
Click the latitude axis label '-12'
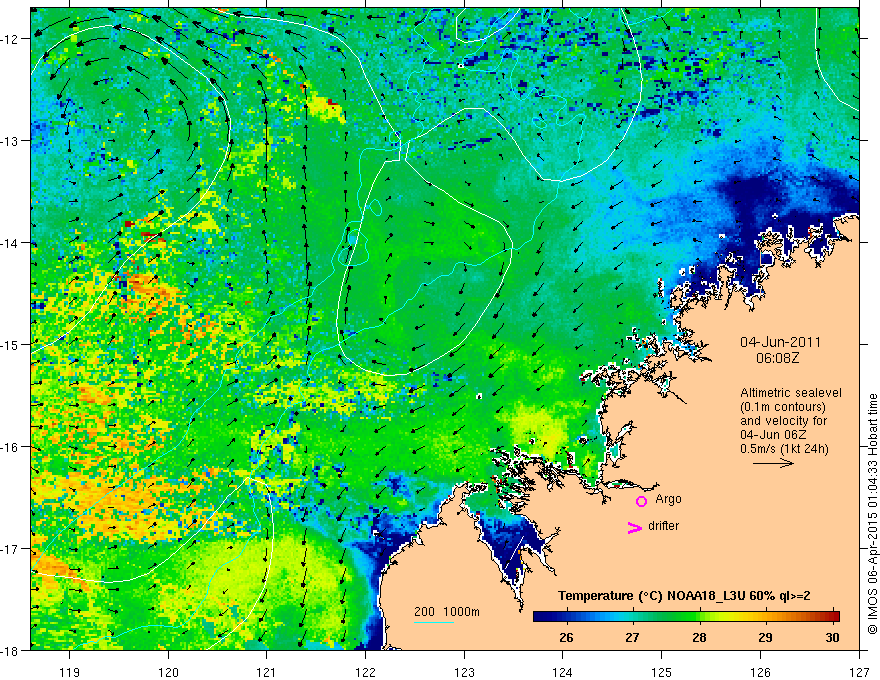(x=10, y=39)
